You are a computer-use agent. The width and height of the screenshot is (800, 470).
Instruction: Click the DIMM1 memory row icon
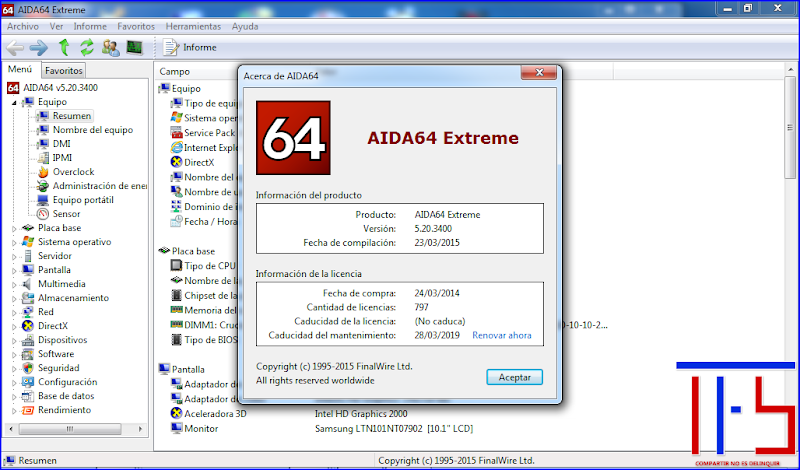click(177, 325)
